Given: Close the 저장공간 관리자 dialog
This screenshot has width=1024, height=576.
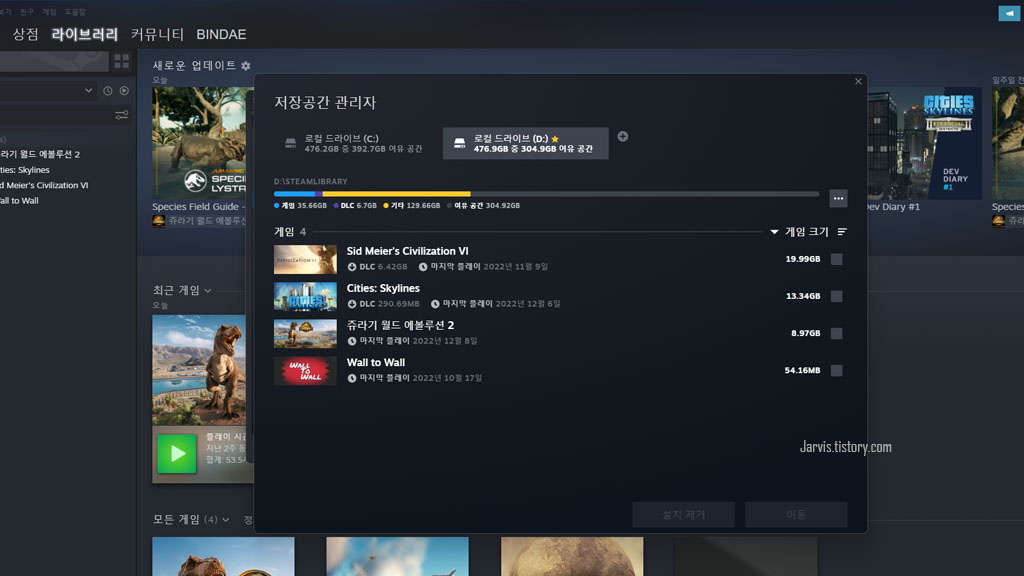Looking at the screenshot, I should [x=858, y=82].
